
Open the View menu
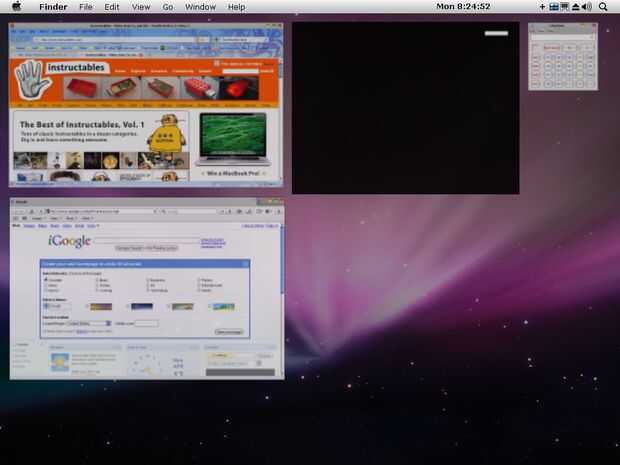tap(141, 7)
